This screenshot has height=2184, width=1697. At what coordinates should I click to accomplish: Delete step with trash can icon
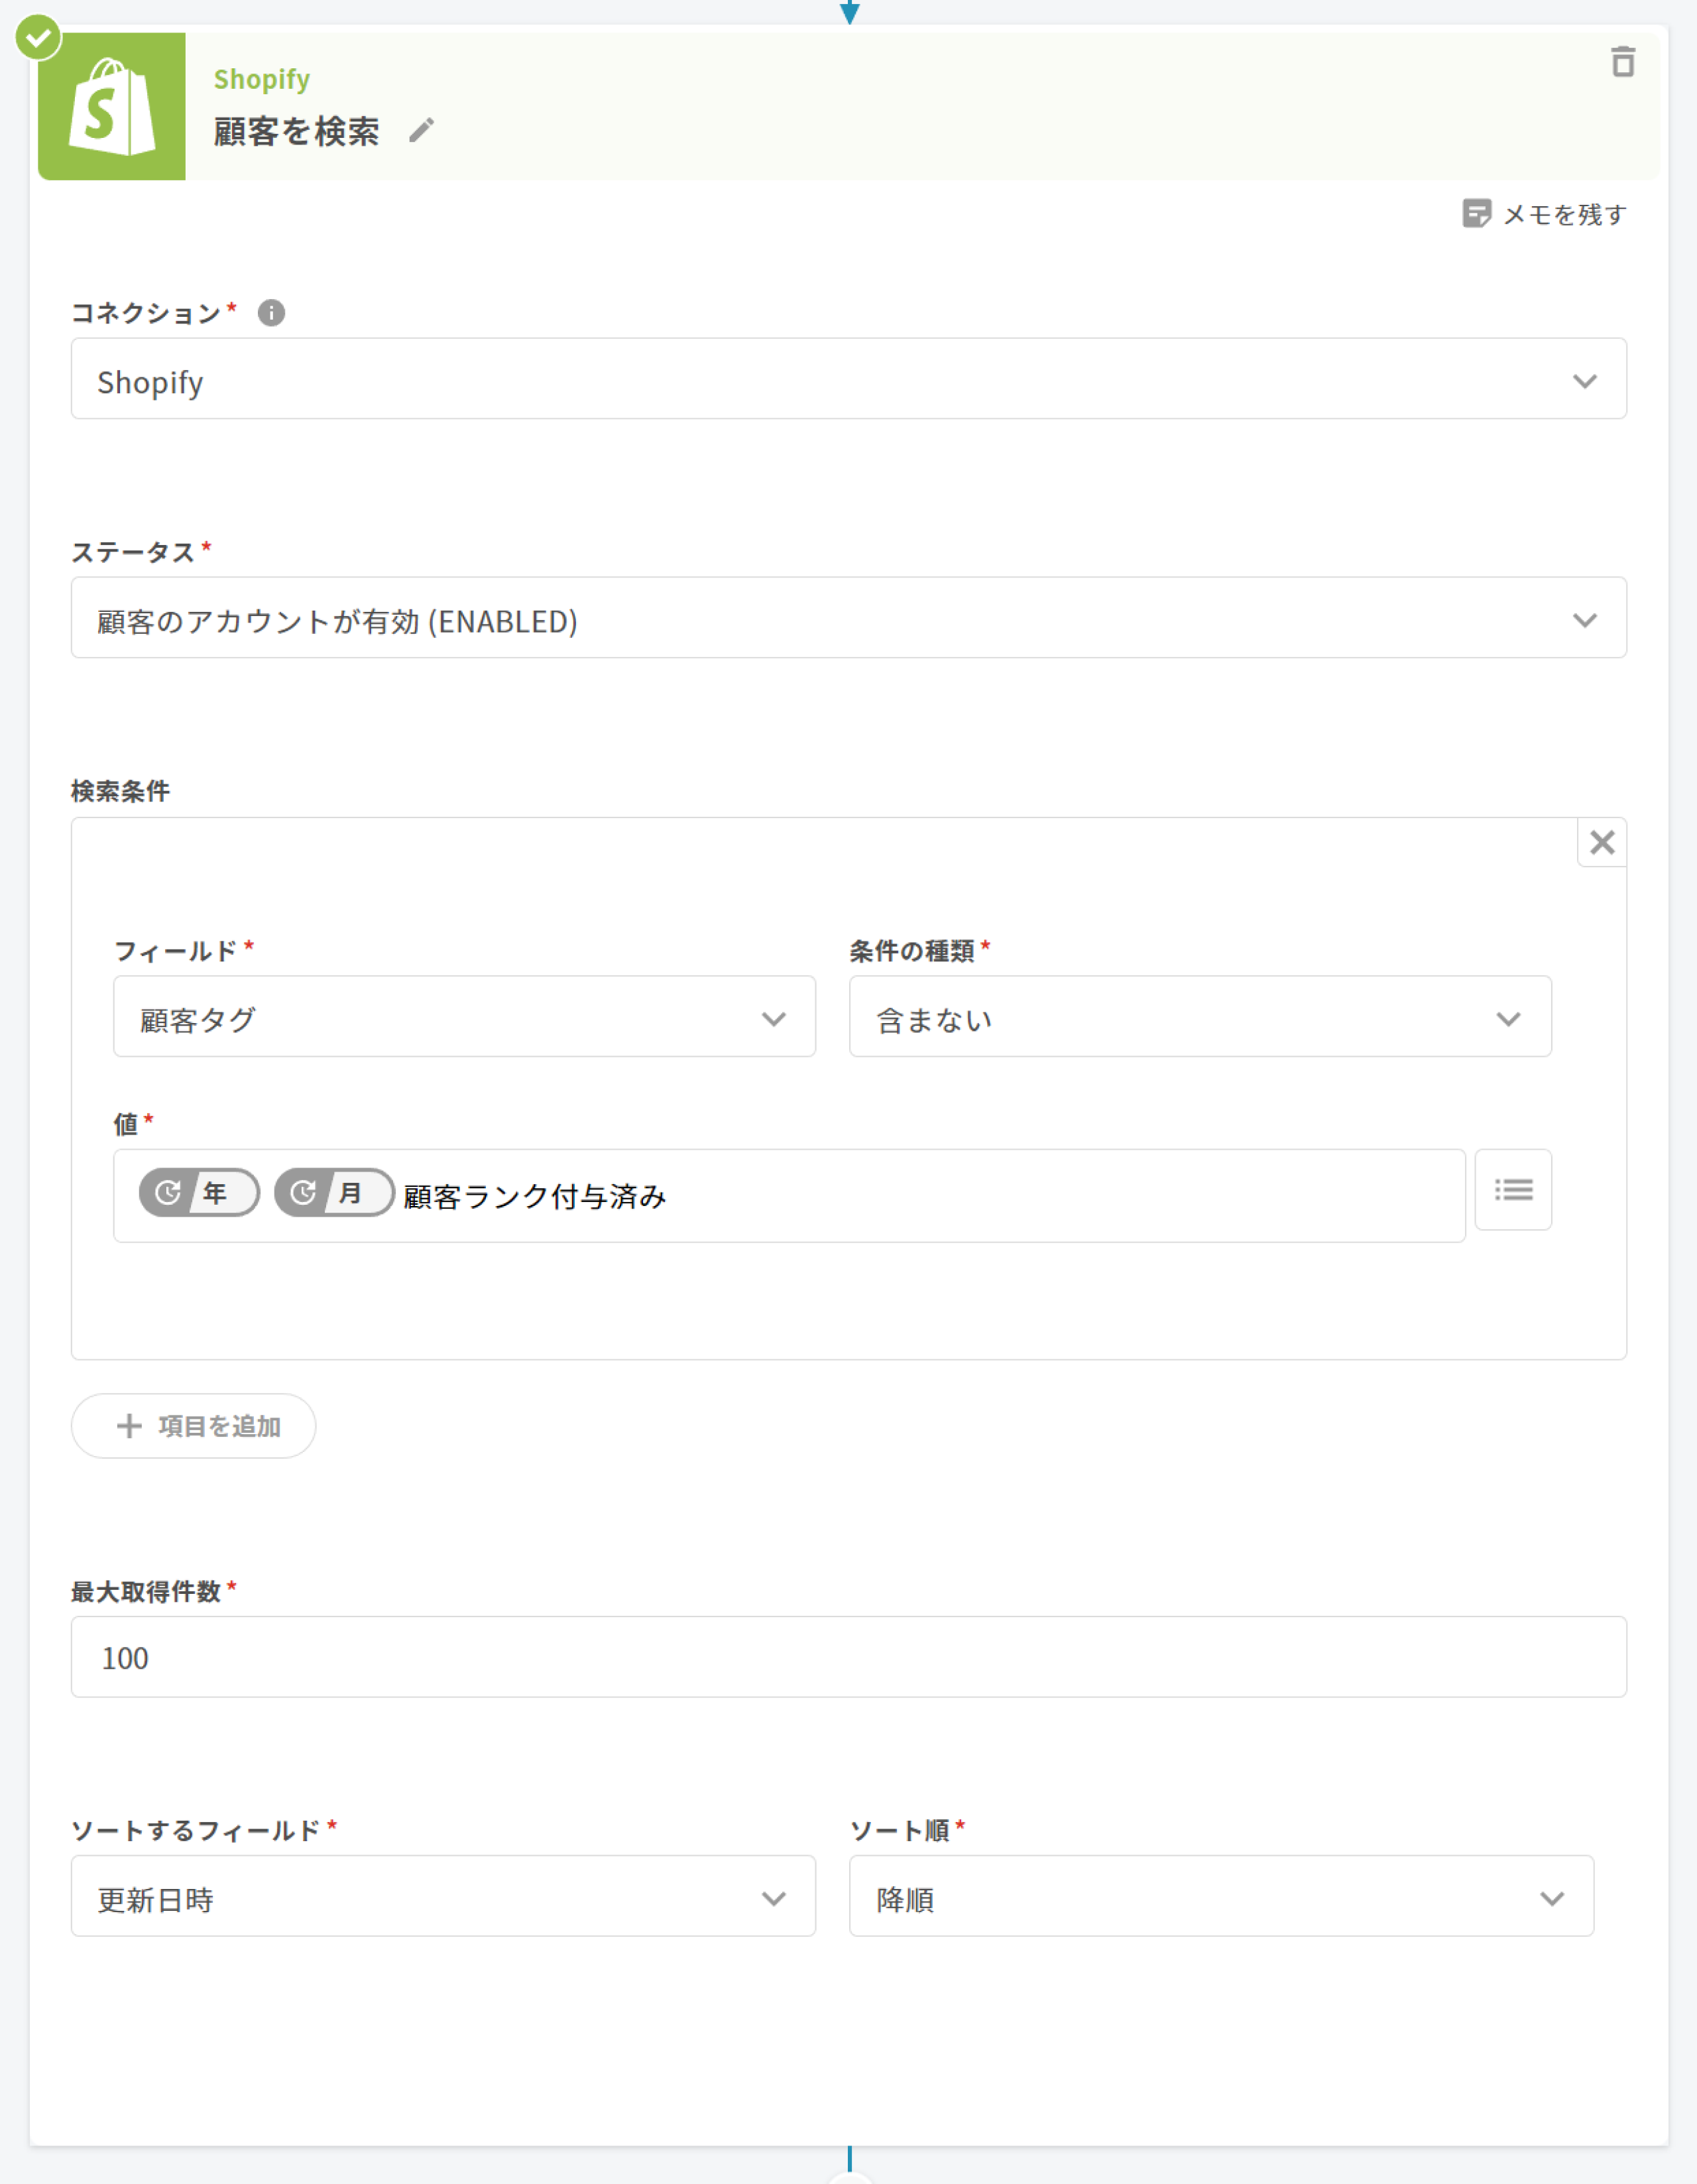pos(1622,62)
